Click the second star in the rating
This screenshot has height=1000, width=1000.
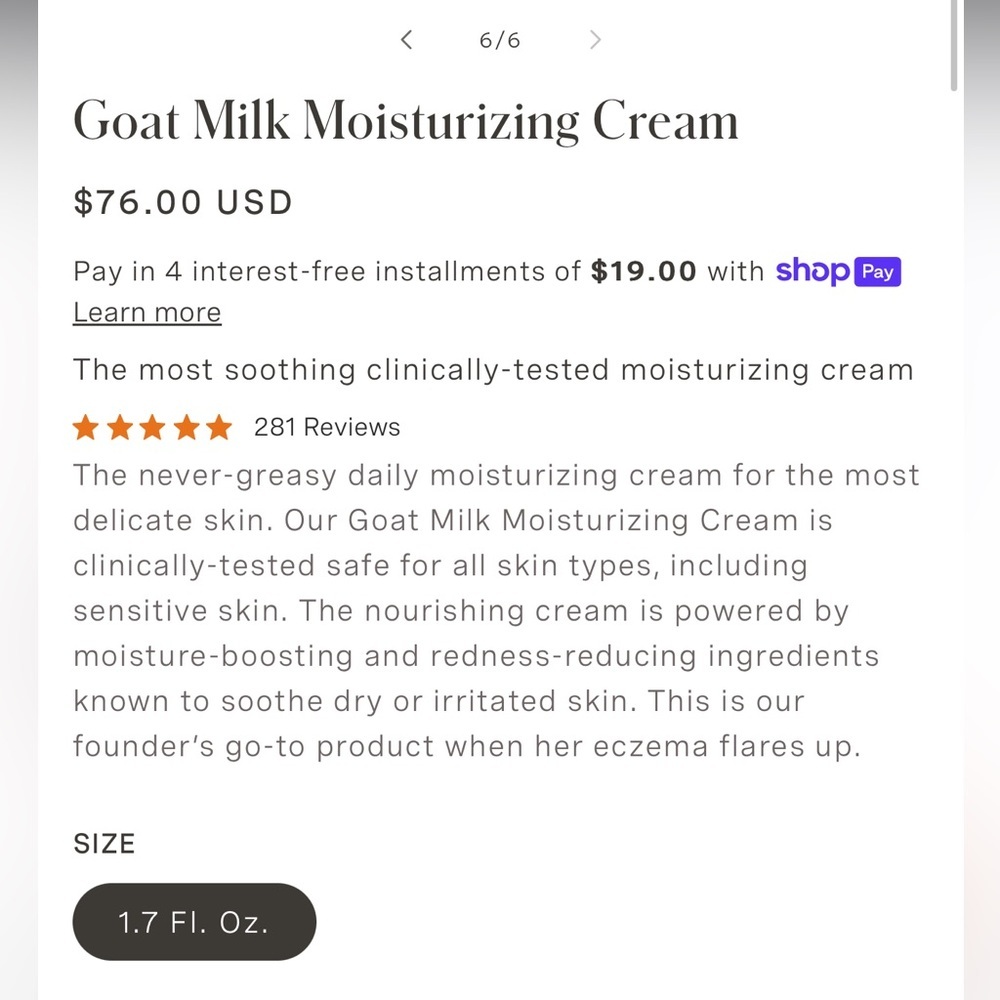click(x=119, y=427)
